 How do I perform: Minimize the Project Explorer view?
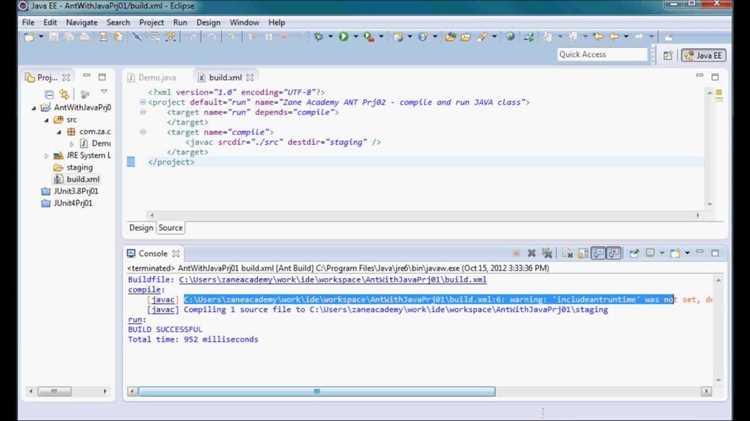(x=87, y=76)
